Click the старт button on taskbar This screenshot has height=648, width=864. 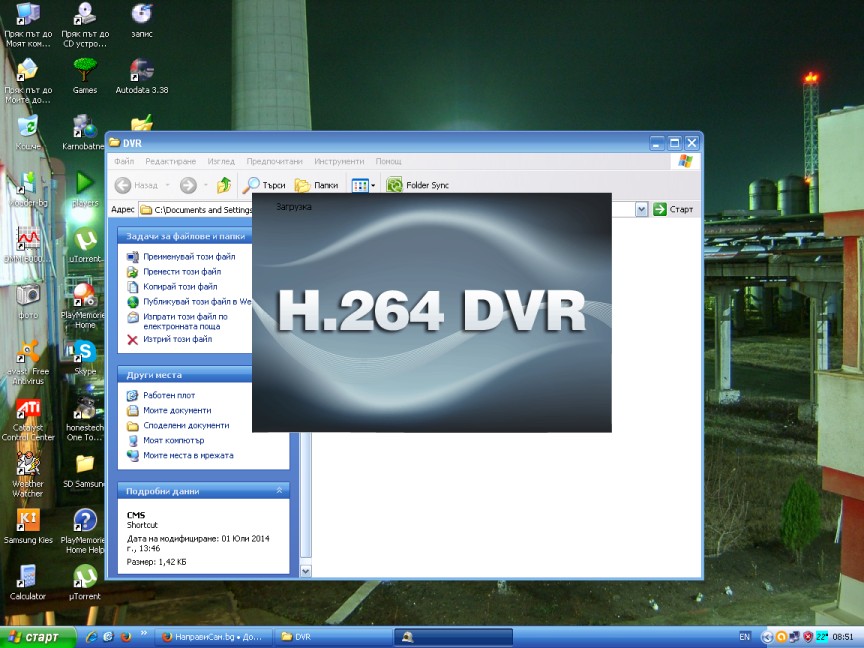[x=37, y=637]
